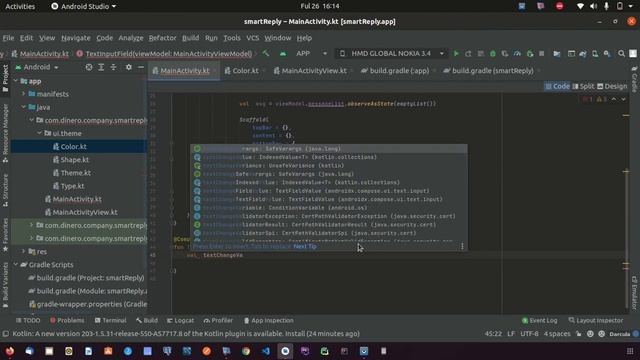Viewport: 640px width, 360px height.
Task: Collapse the java folder
Action: 24,107
